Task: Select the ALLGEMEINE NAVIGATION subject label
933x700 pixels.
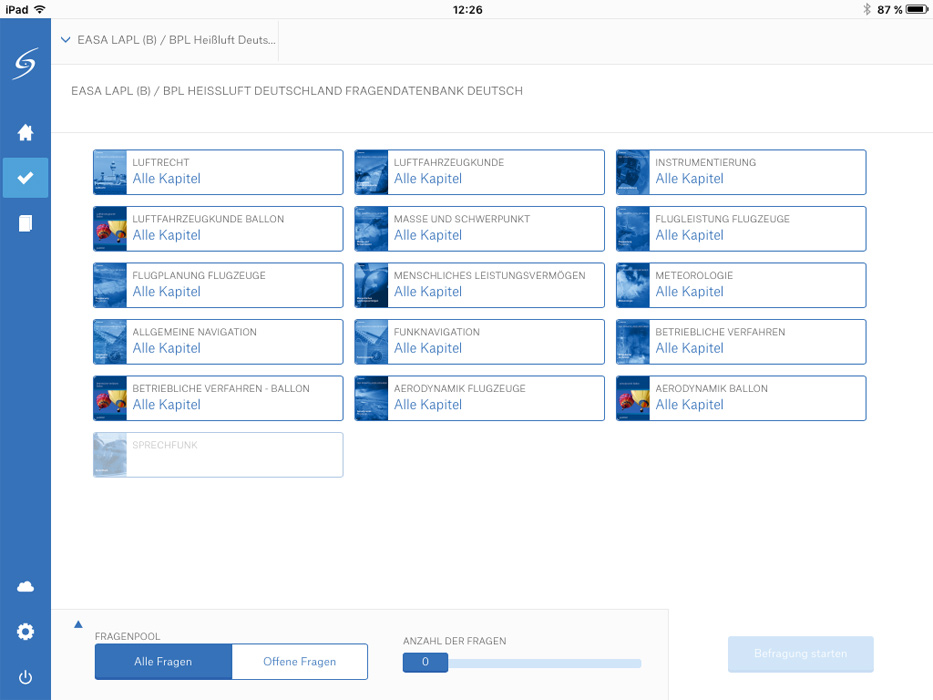Action: 195,332
